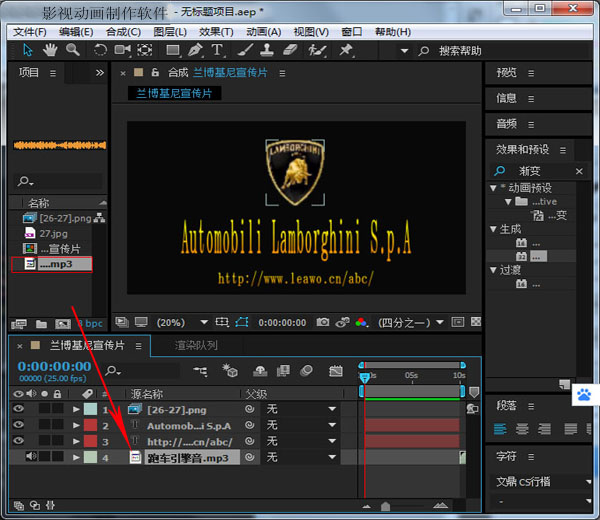
Task: Select the Rectangle shape tool
Action: [173, 50]
